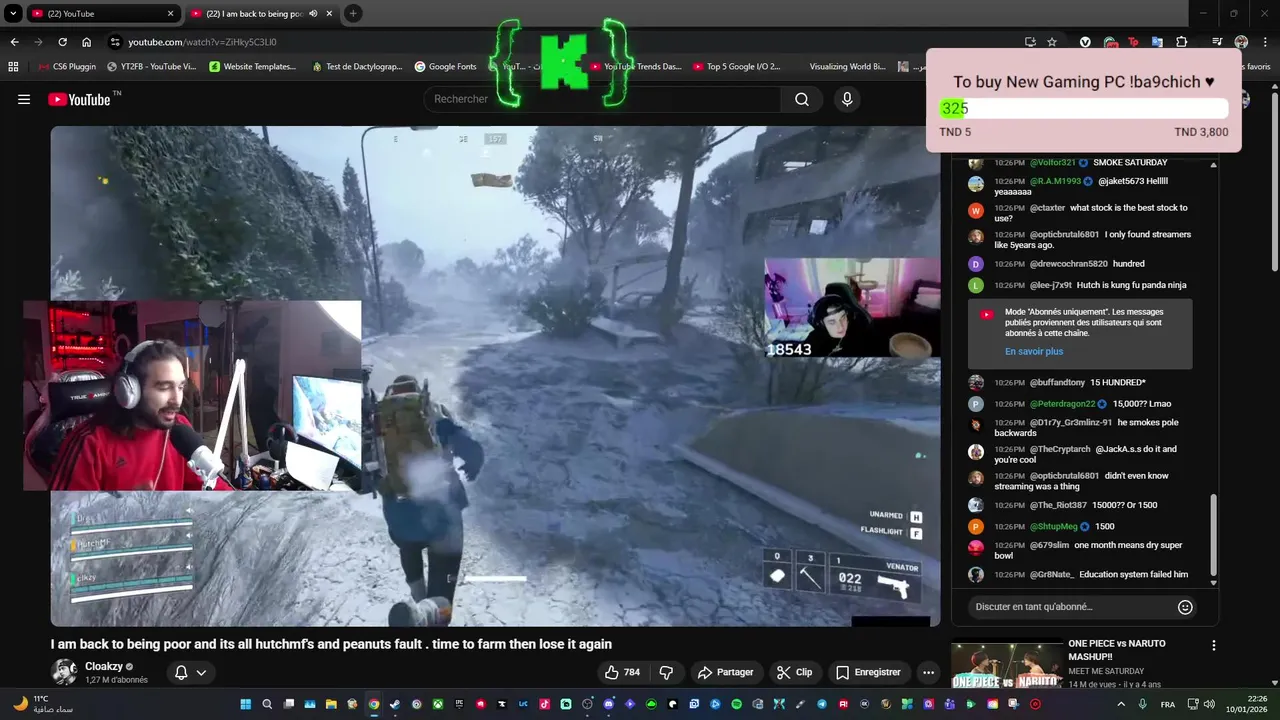Click @TheCryptarch username in chat
This screenshot has width=1280, height=720.
1060,450
